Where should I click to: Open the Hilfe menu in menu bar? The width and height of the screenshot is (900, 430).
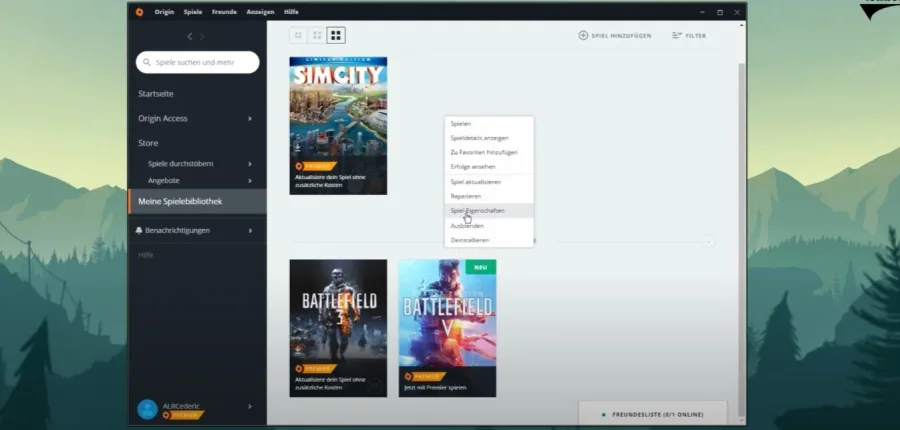(x=291, y=11)
